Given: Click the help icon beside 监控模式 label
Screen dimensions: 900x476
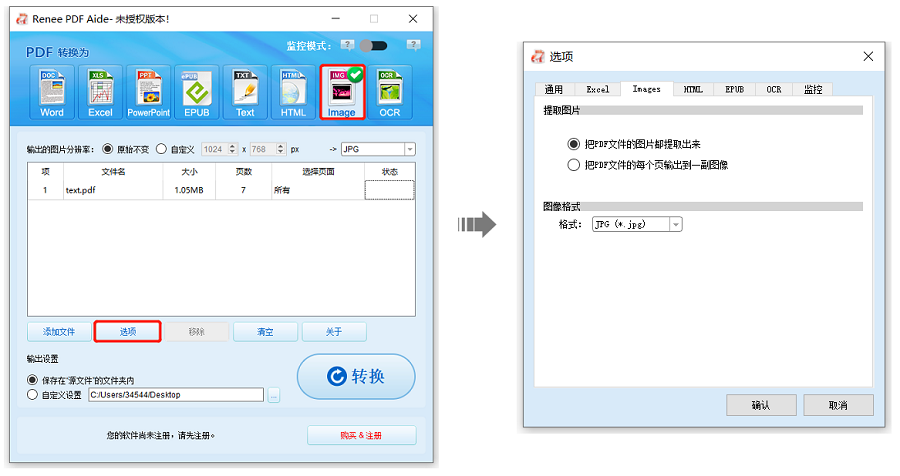Looking at the screenshot, I should point(347,45).
